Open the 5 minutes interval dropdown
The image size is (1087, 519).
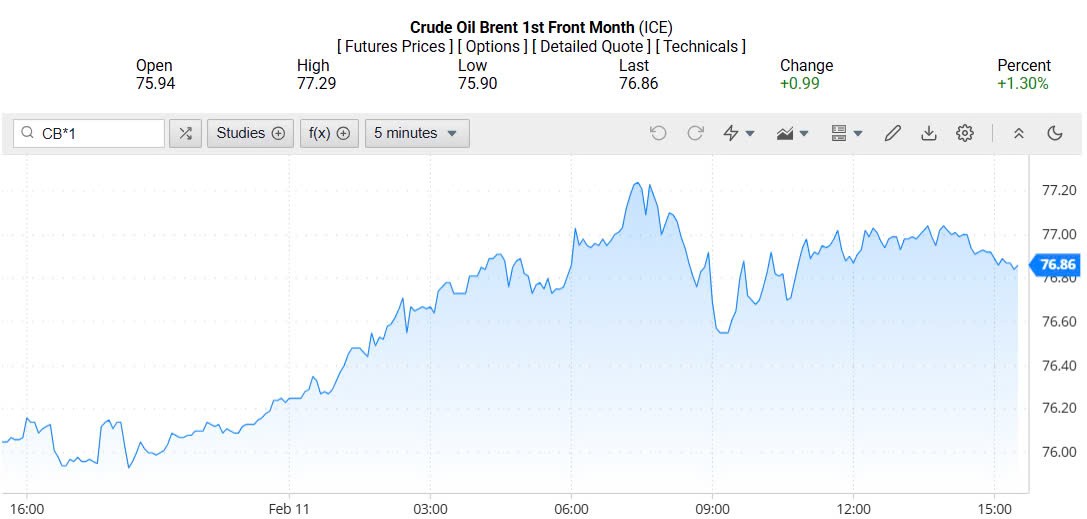coord(417,133)
